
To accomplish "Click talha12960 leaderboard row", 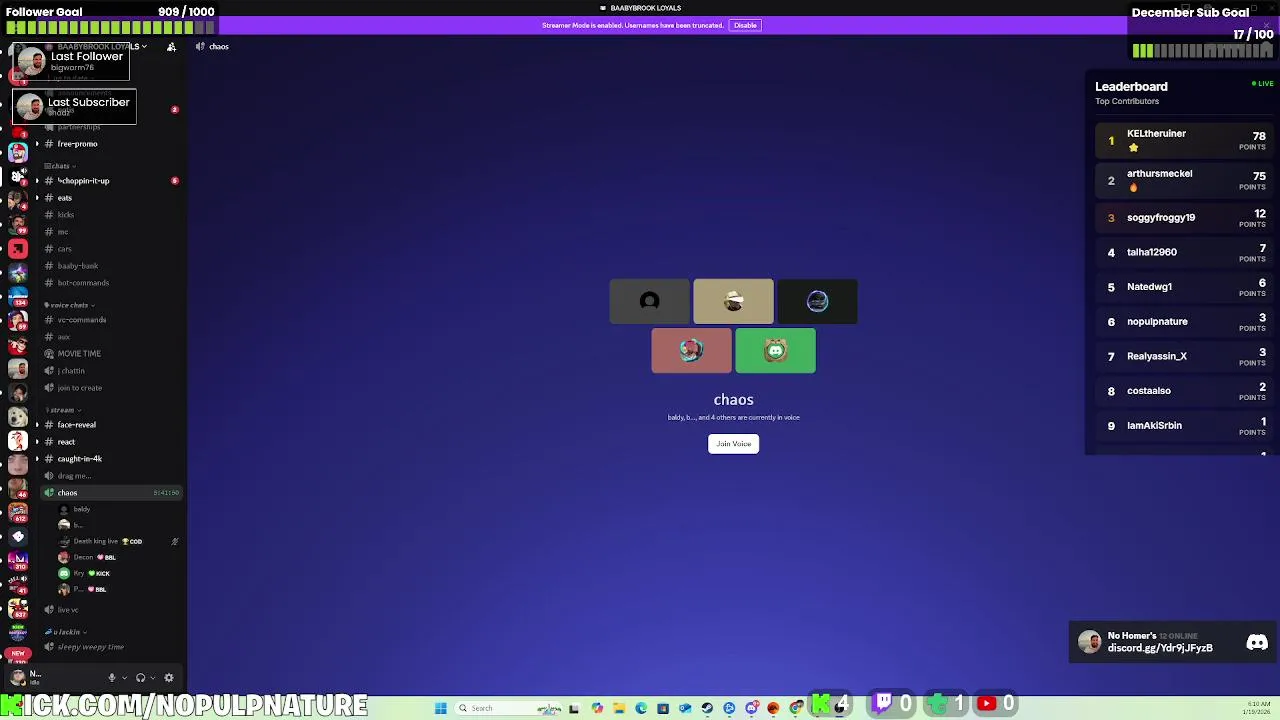I will click(1182, 252).
